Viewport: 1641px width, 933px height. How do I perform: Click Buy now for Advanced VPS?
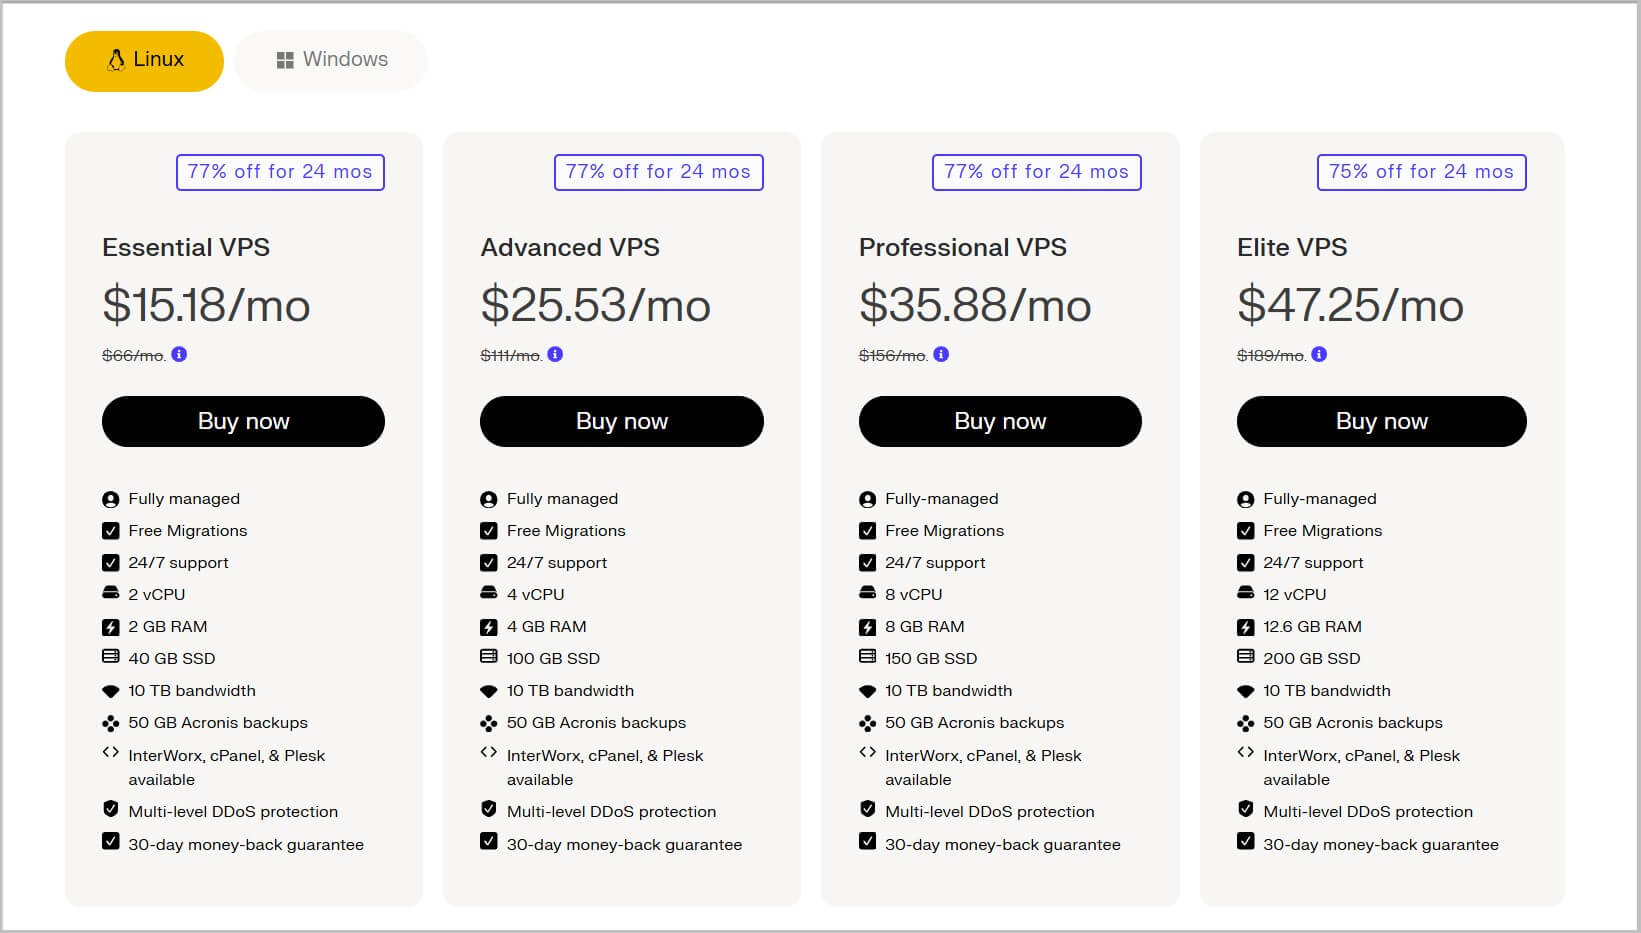[621, 421]
